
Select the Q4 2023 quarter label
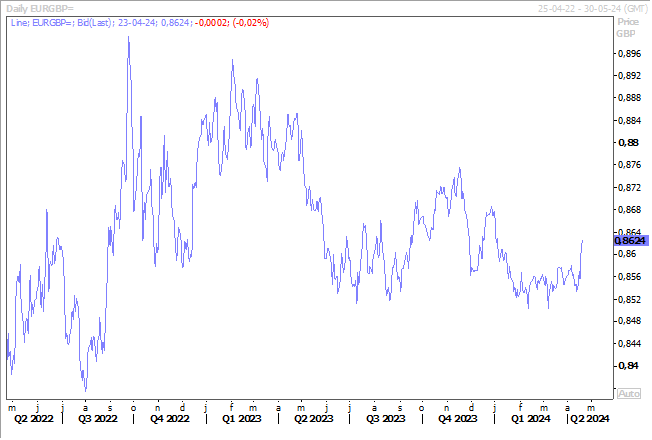coord(458,420)
